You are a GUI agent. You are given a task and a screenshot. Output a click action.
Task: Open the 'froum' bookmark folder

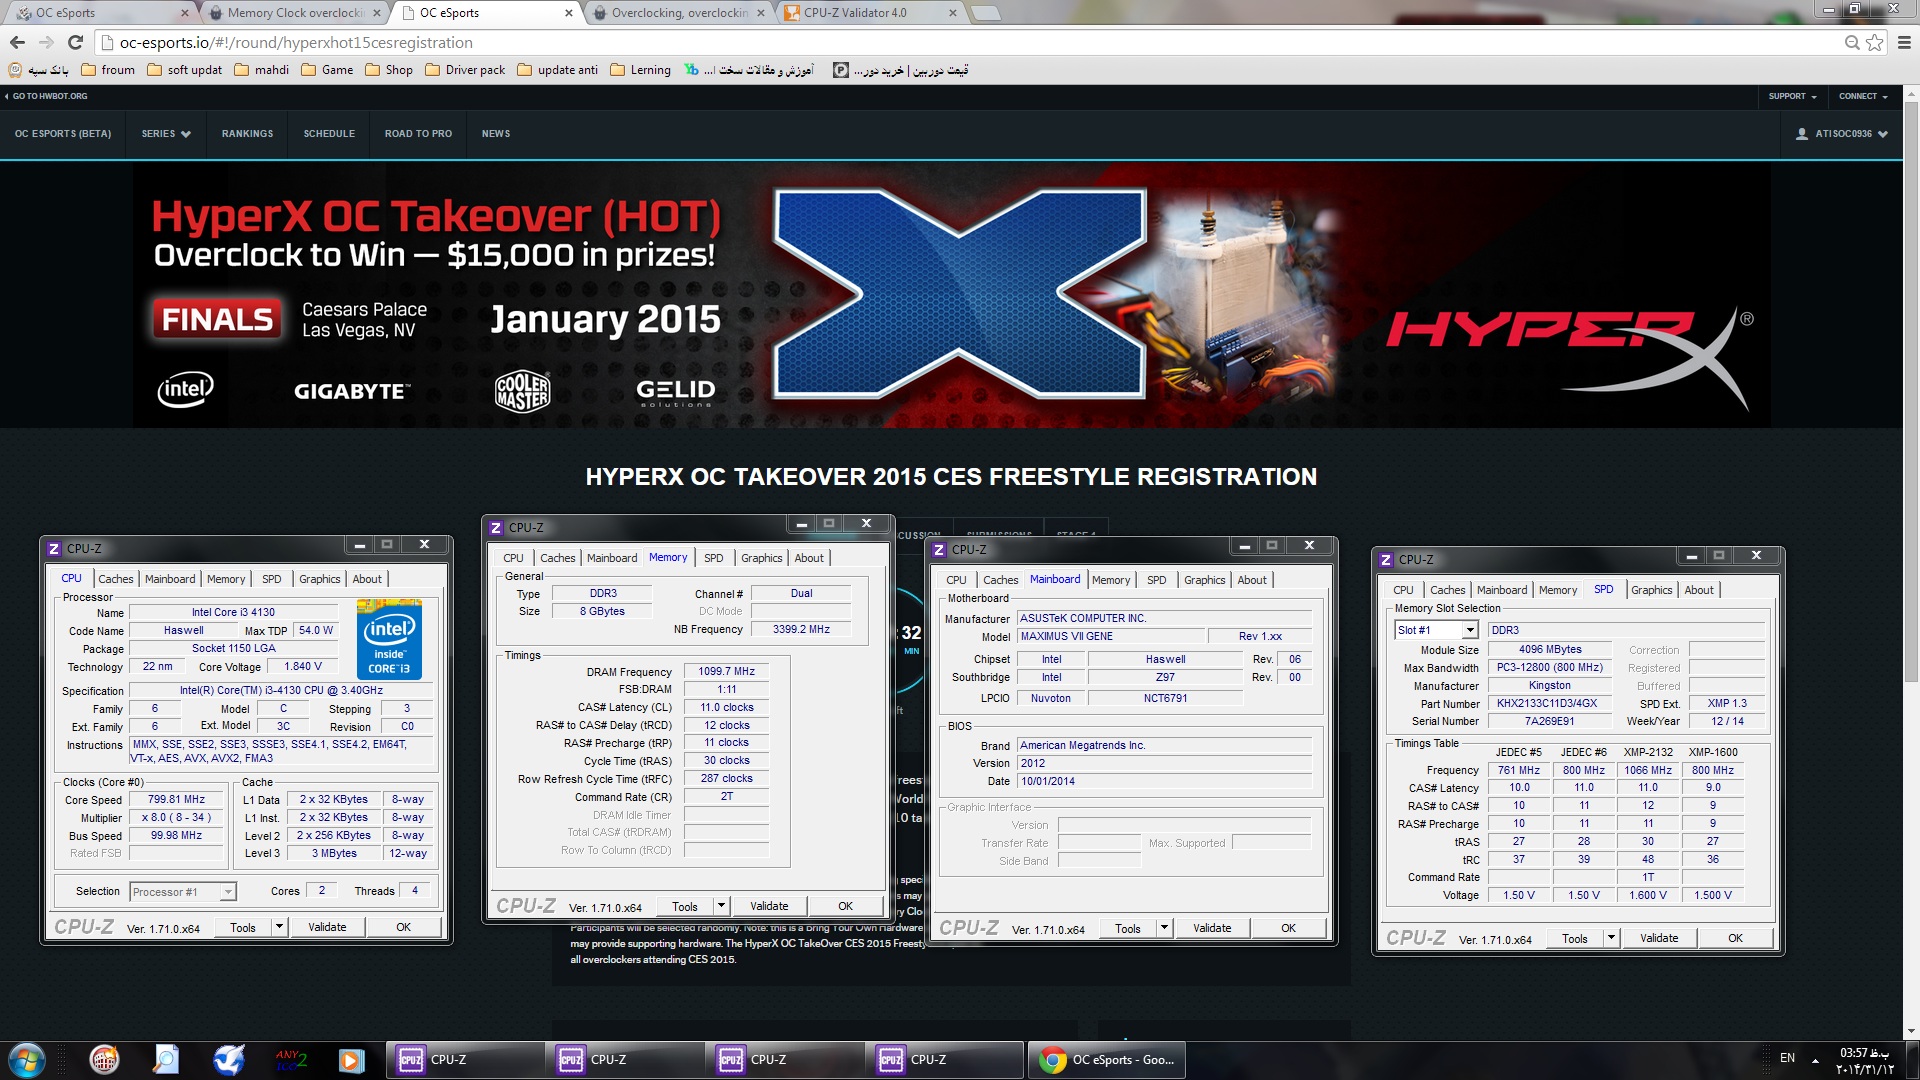(108, 70)
